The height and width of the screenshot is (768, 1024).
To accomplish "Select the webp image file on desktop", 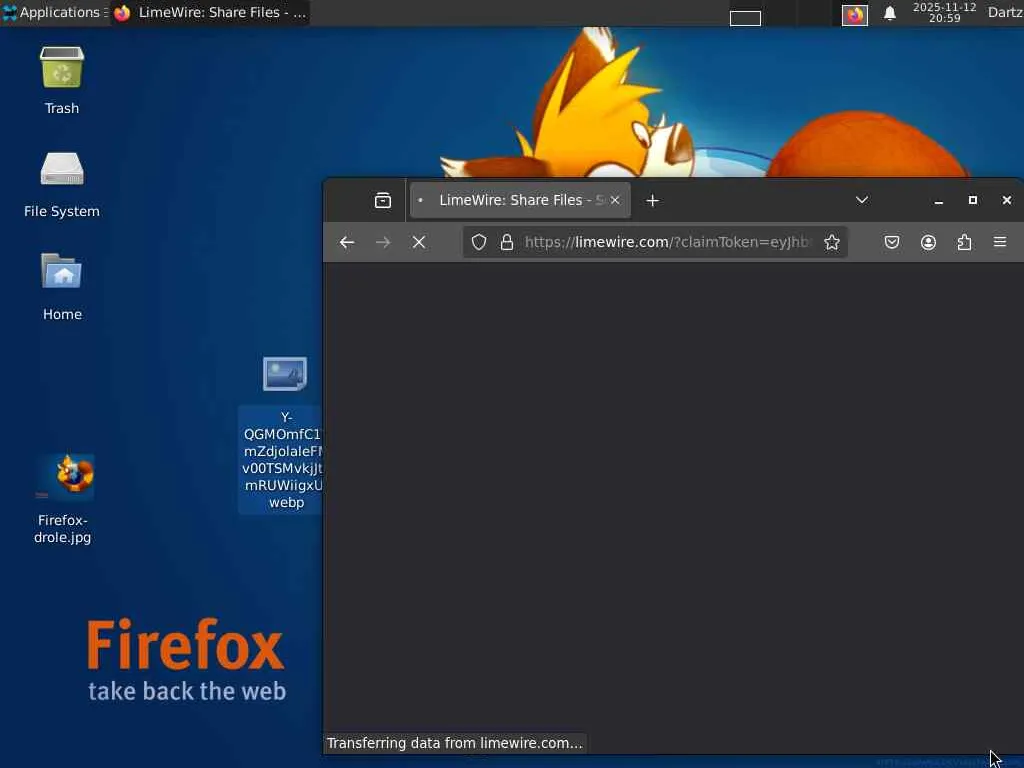I will 285,434.
